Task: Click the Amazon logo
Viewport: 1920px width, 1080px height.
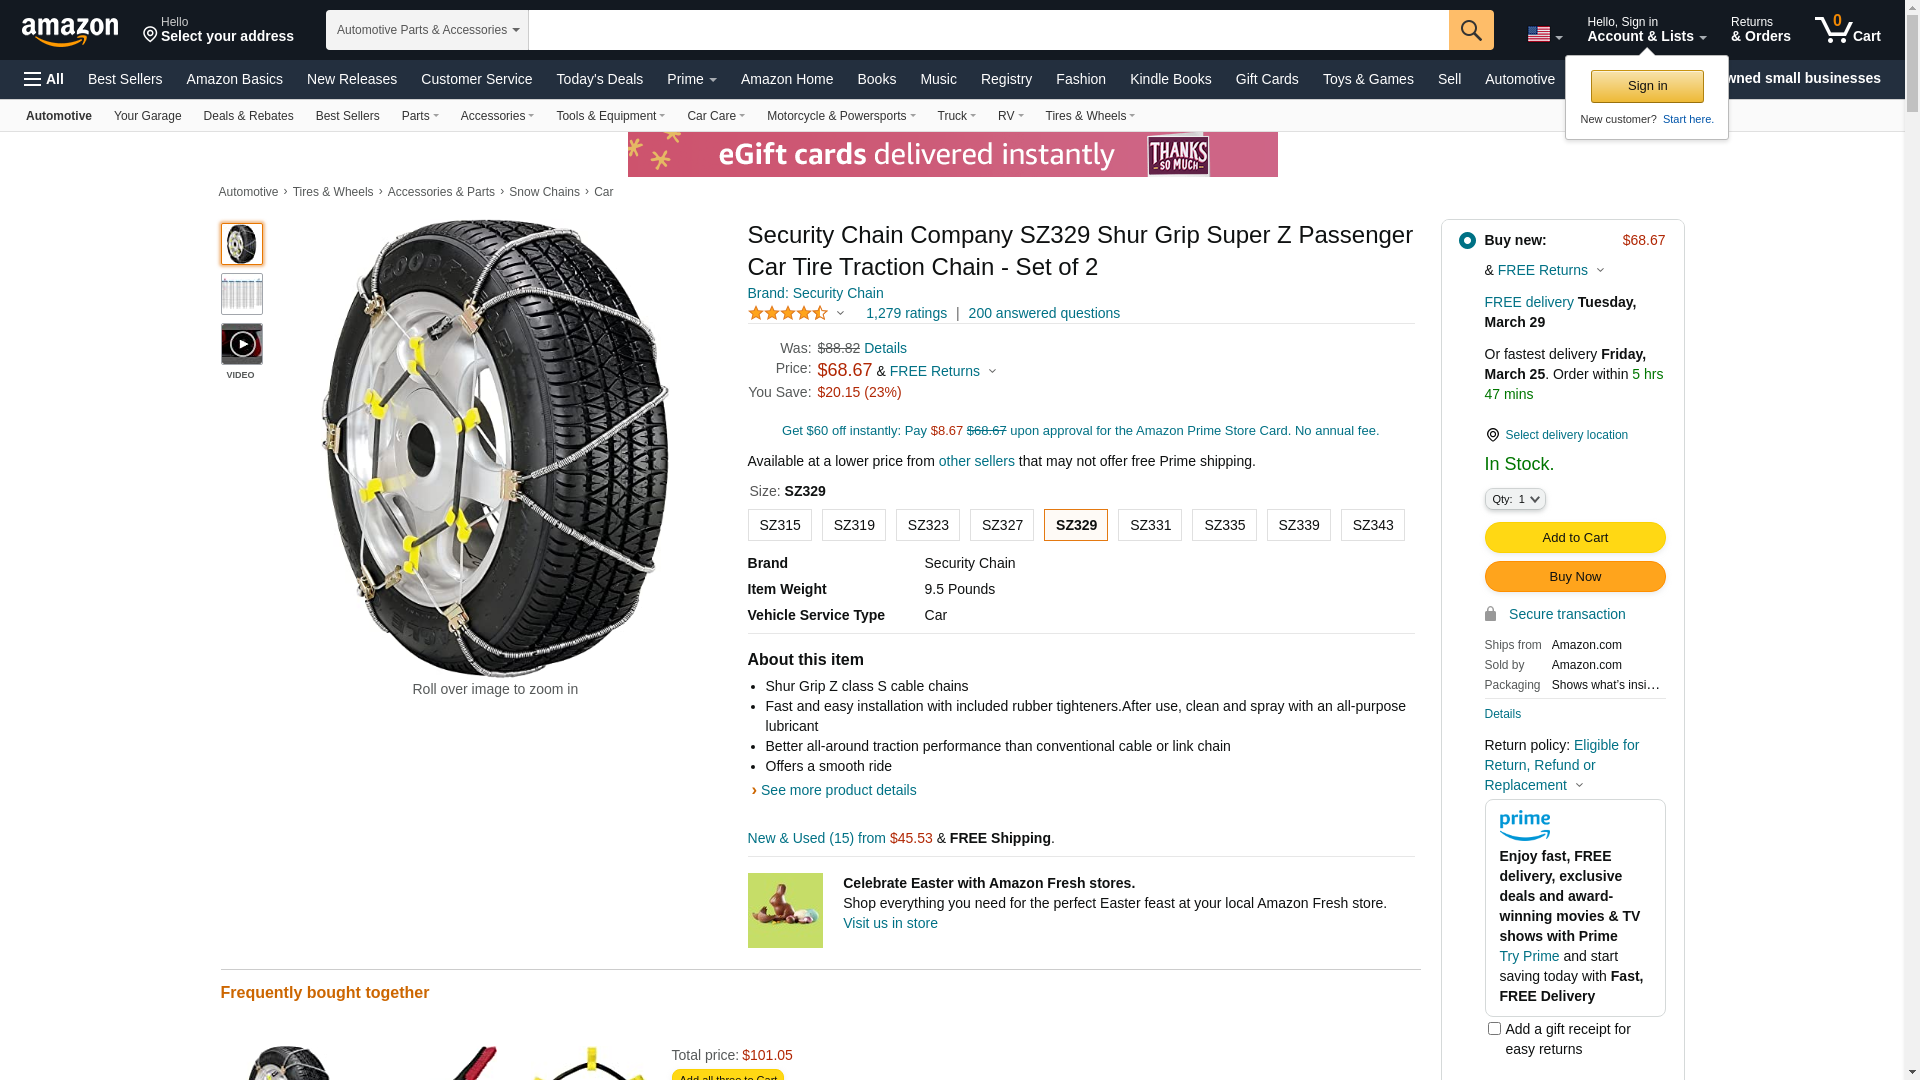Action: [70, 31]
